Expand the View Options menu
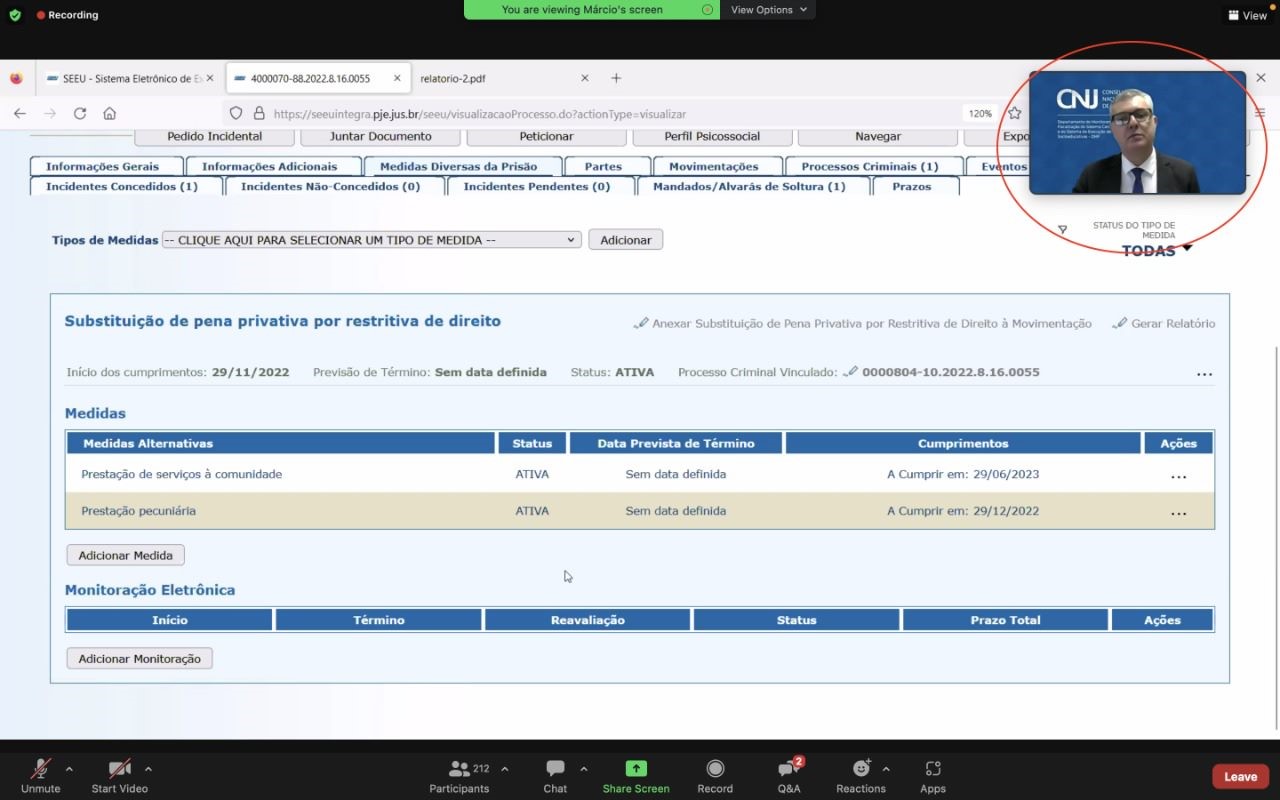The image size is (1280, 800). pos(767,10)
